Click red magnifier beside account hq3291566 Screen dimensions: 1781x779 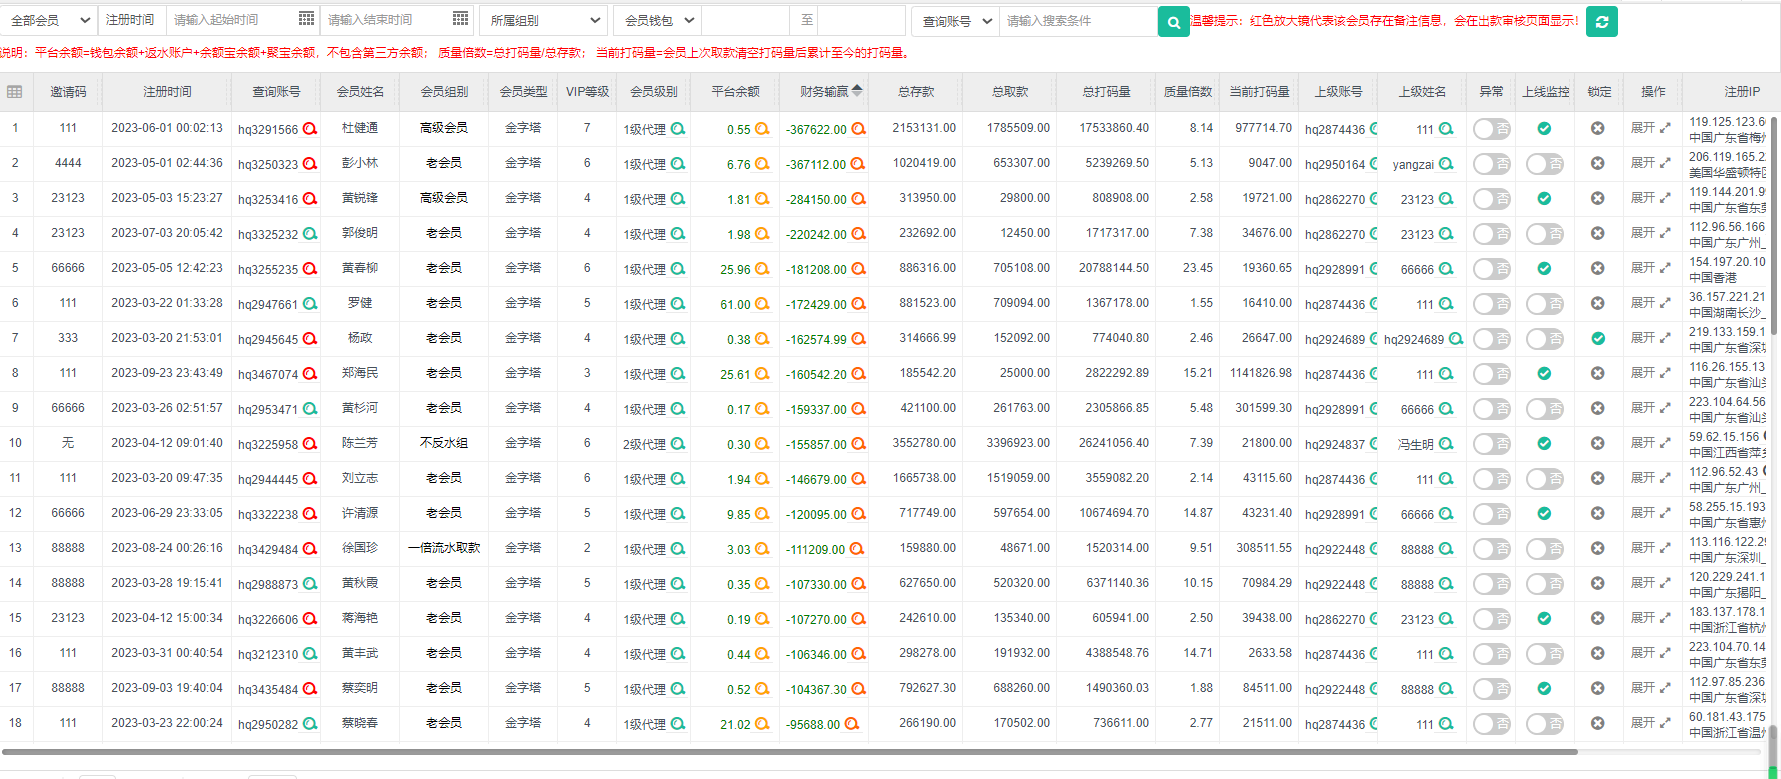[310, 129]
